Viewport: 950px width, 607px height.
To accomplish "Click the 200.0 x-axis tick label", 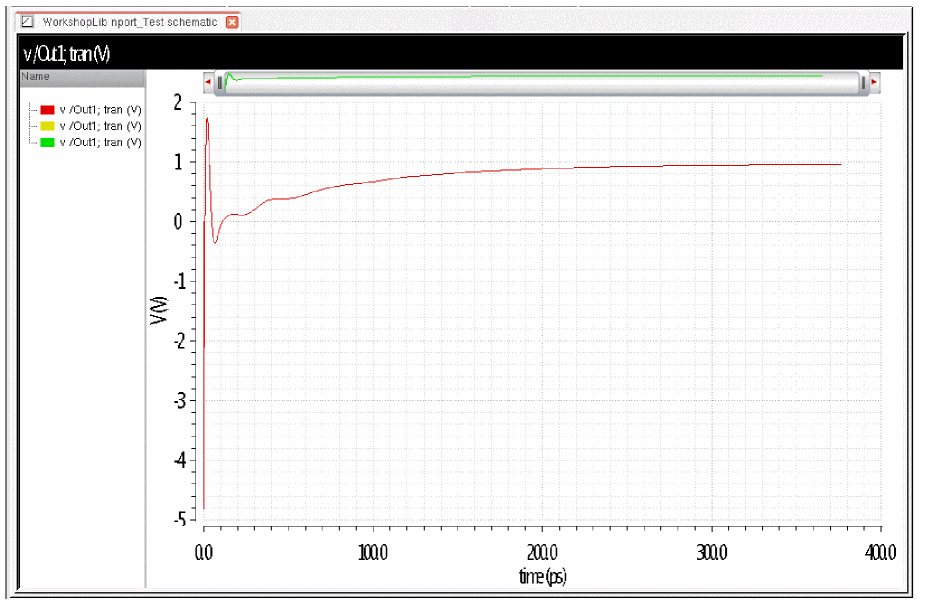I will [542, 552].
